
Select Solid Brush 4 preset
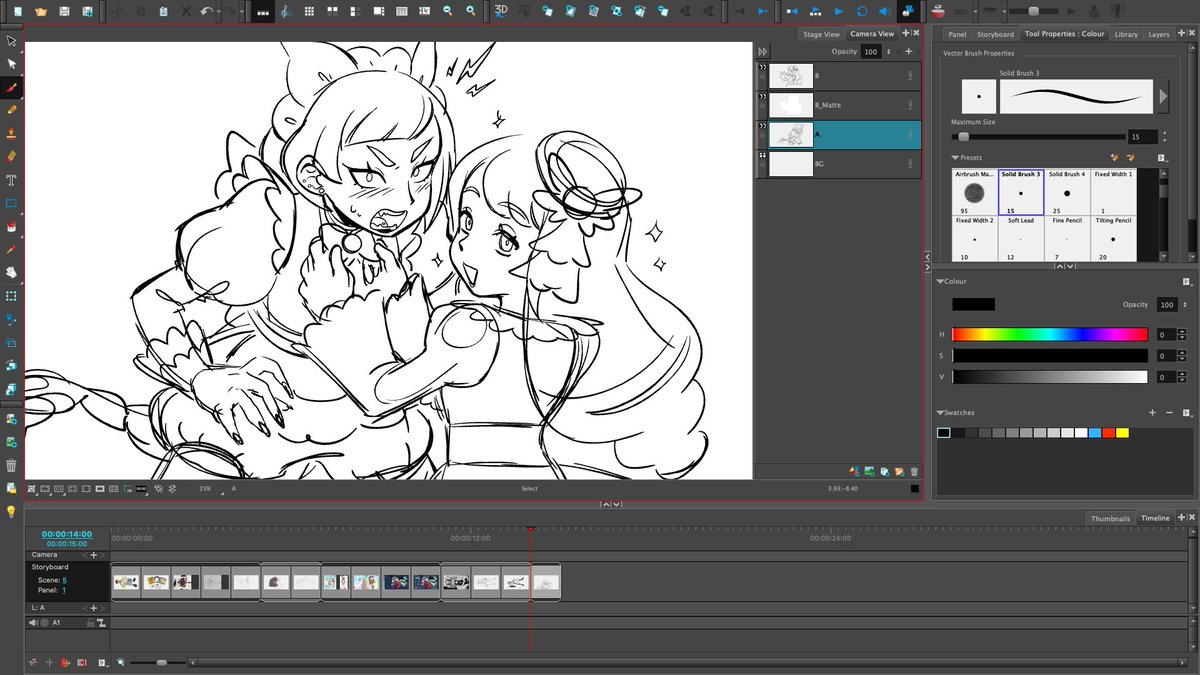coord(1067,192)
